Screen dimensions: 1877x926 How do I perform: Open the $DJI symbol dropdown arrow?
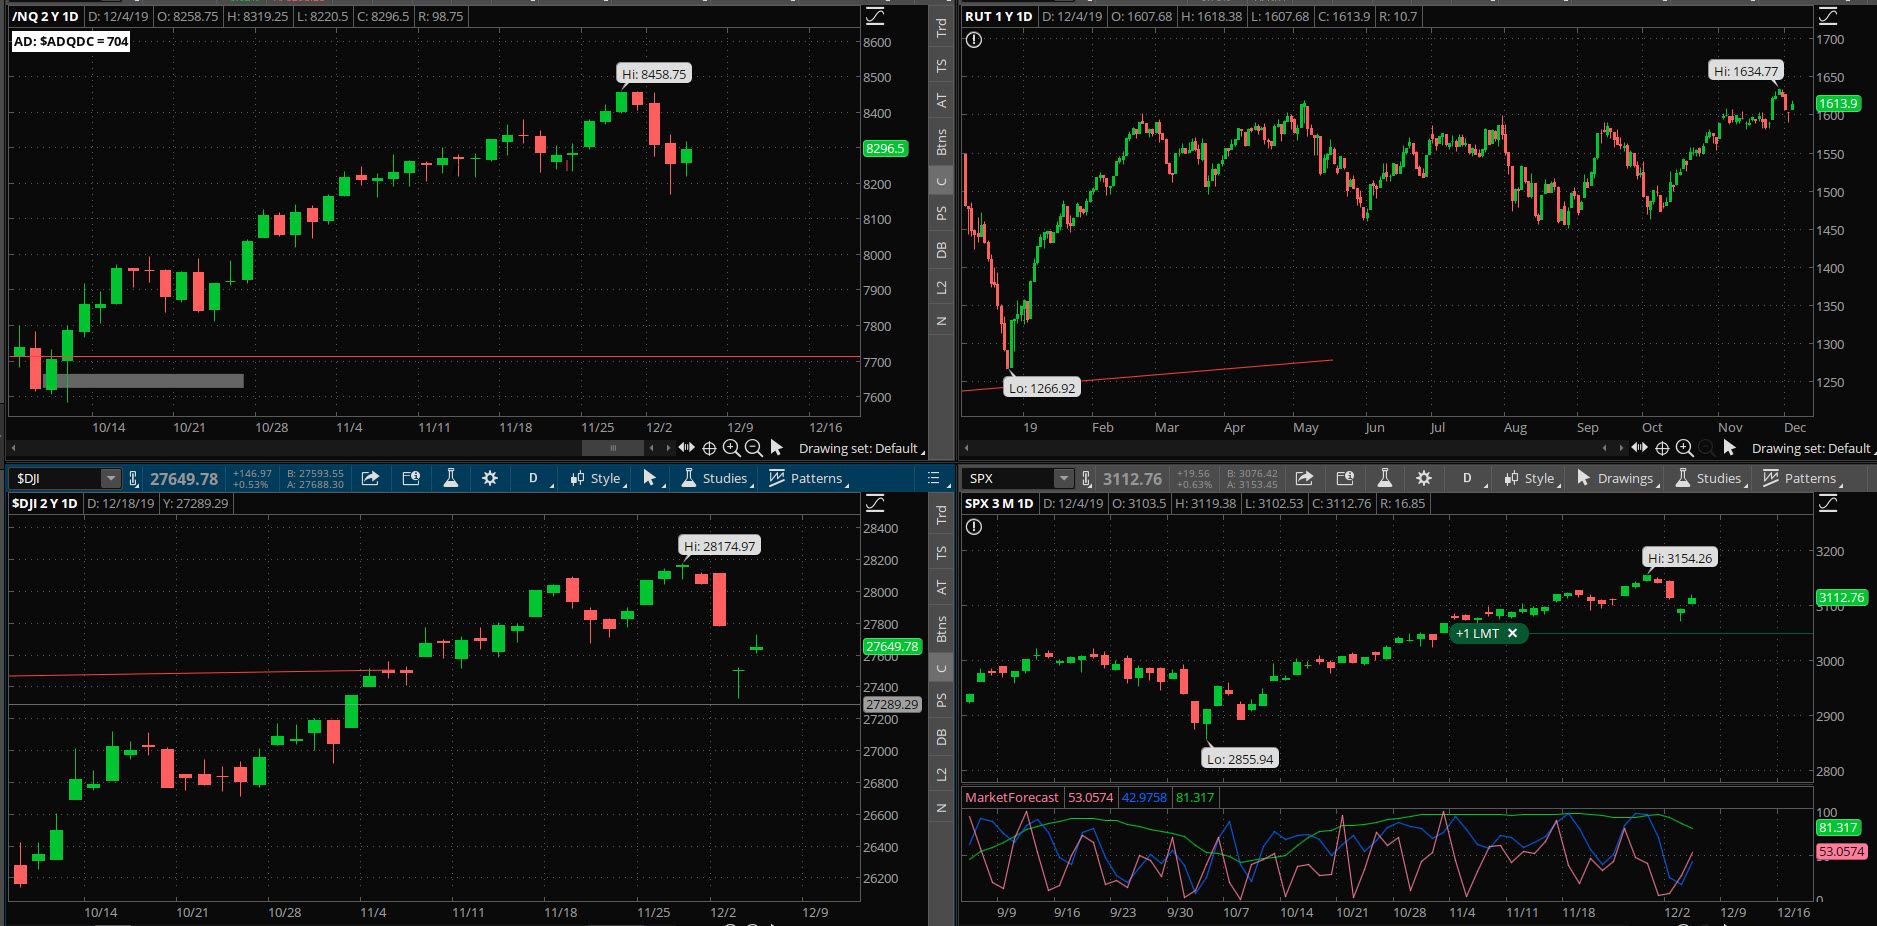111,479
